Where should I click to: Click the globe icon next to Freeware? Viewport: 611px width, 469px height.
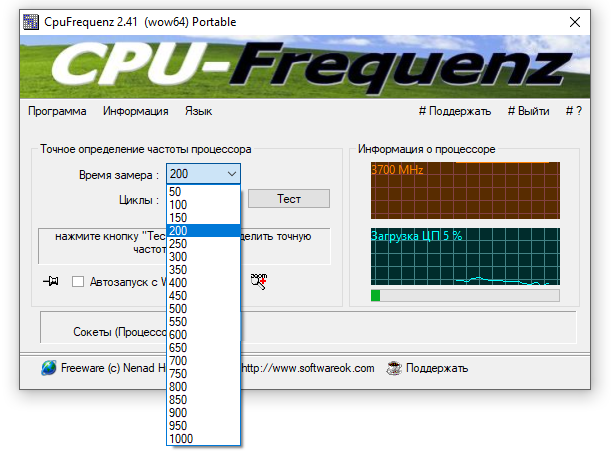49,368
